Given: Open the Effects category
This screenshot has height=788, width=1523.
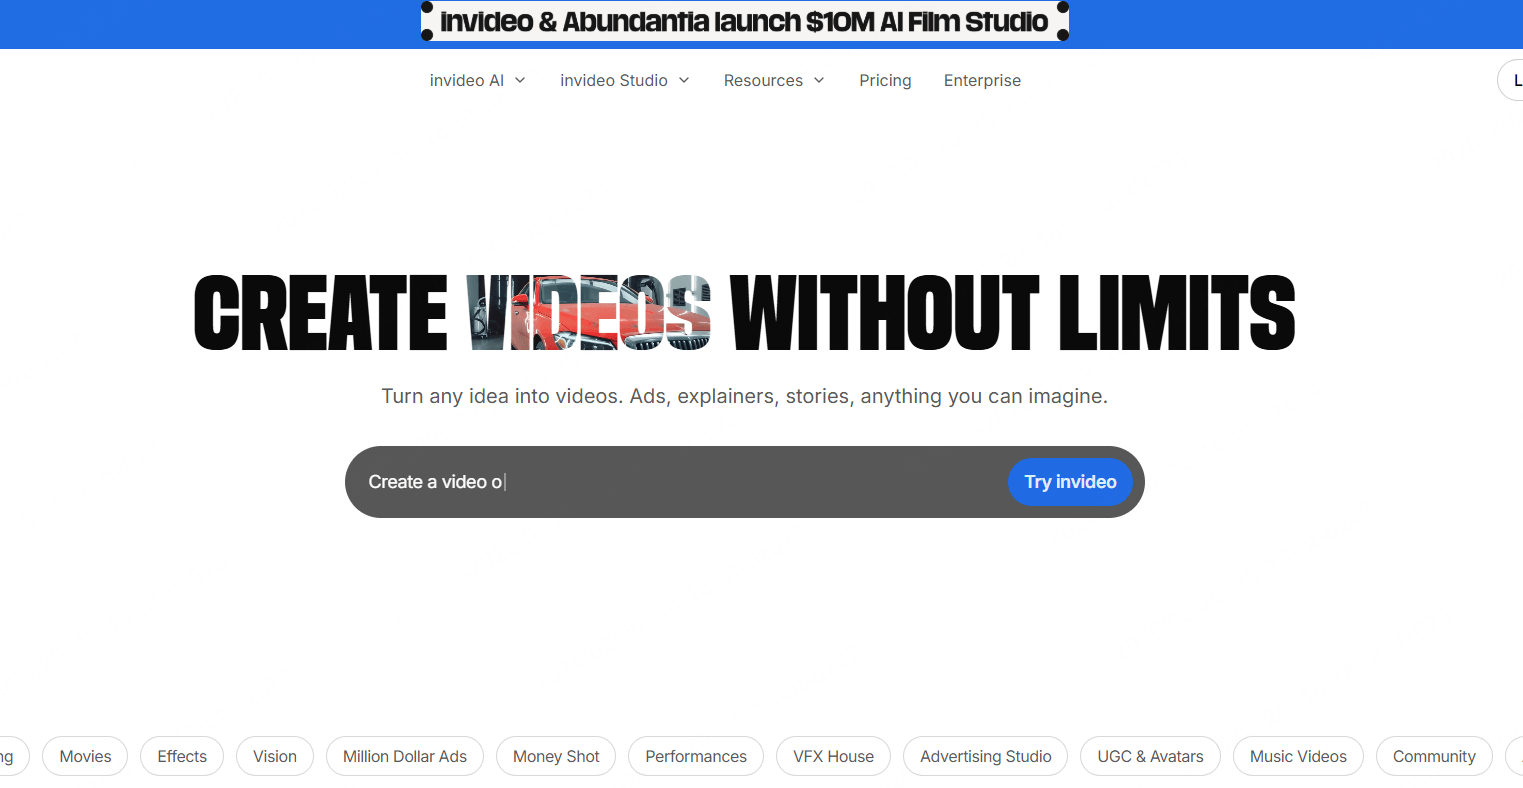Looking at the screenshot, I should 181,756.
